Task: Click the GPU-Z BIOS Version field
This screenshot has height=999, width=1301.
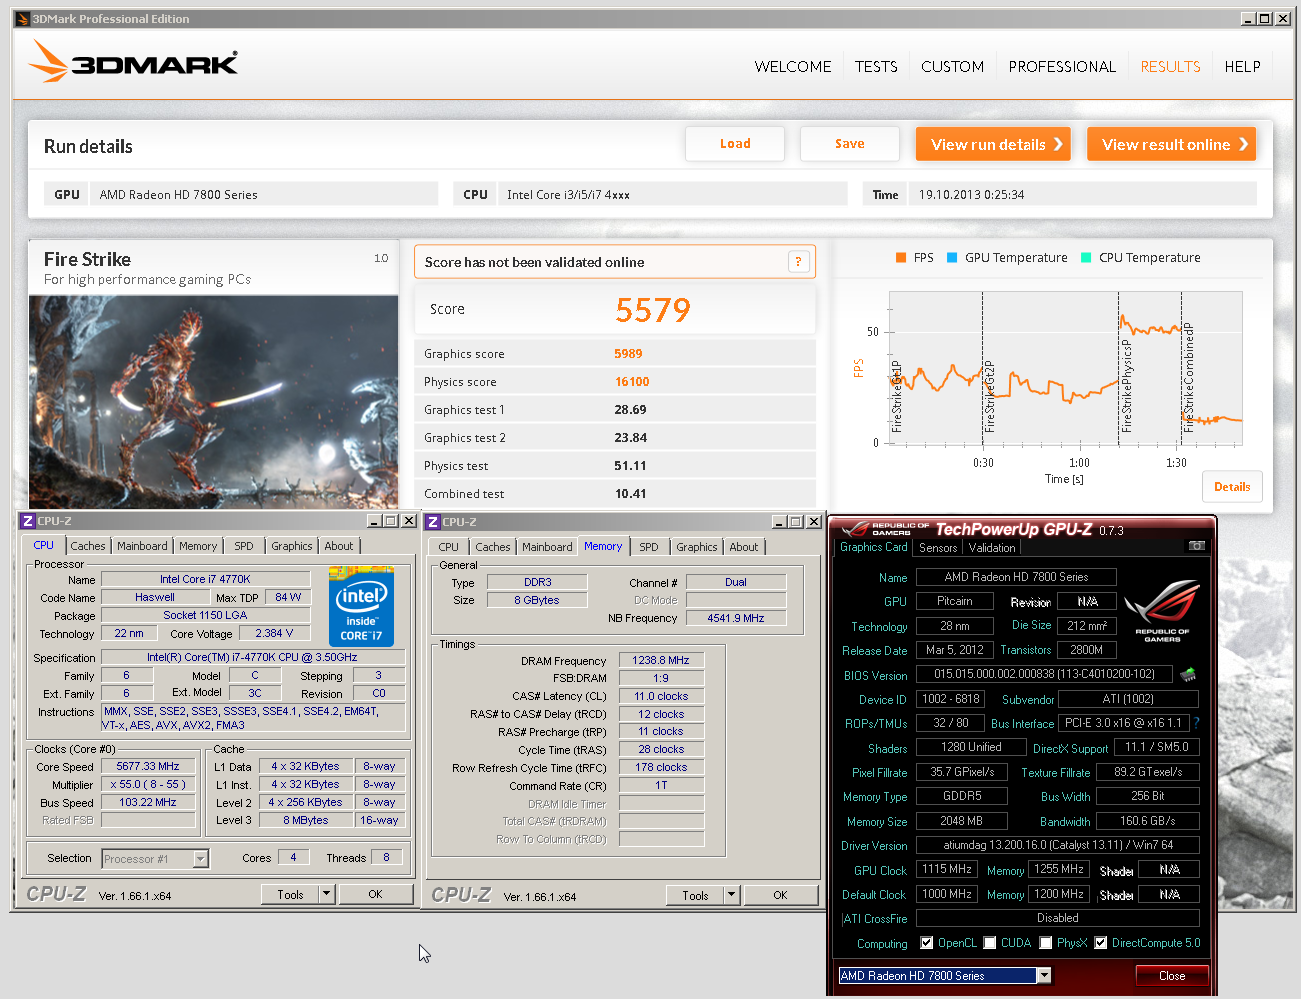Action: pos(1044,674)
